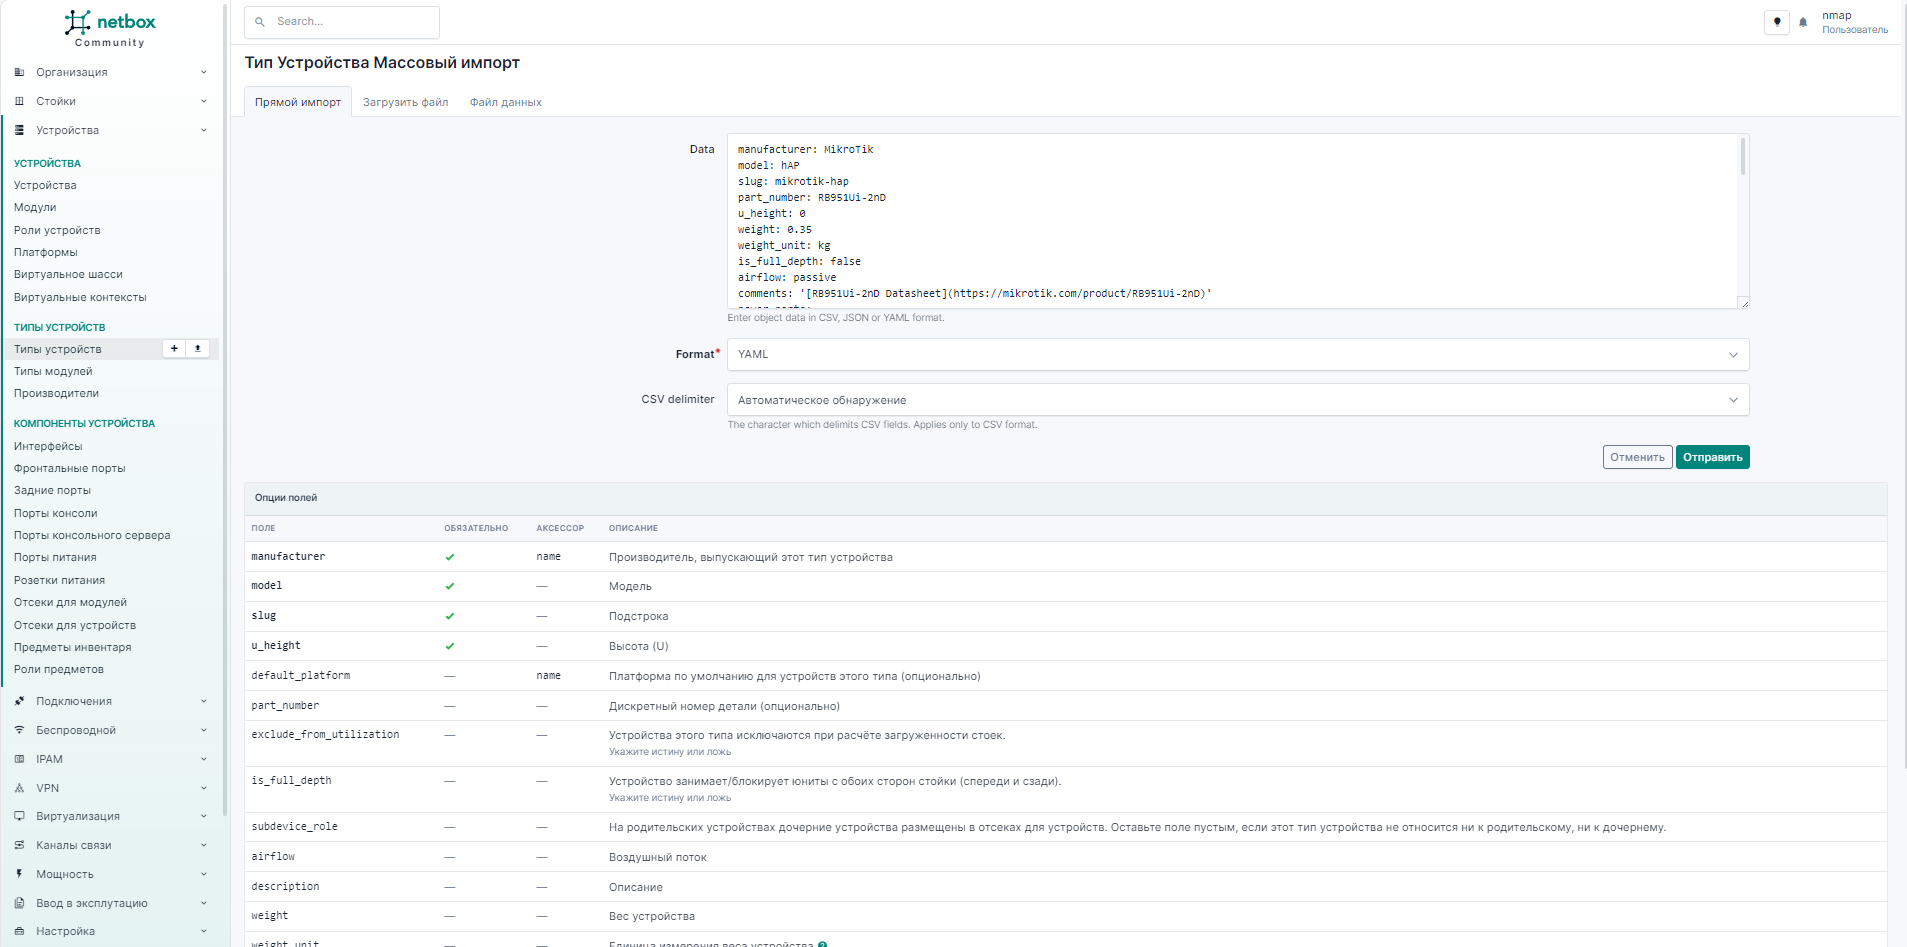Switch to the Загрузить файл tab

click(x=405, y=102)
